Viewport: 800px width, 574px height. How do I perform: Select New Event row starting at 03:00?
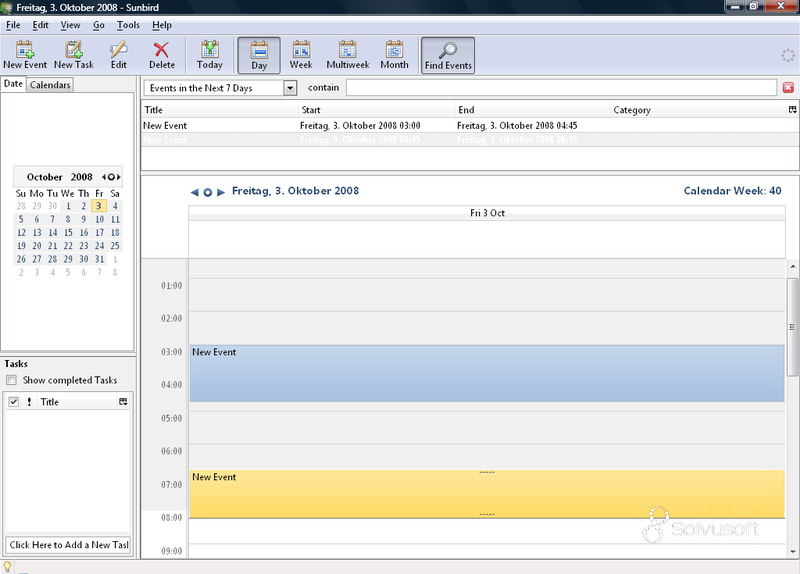pos(469,126)
